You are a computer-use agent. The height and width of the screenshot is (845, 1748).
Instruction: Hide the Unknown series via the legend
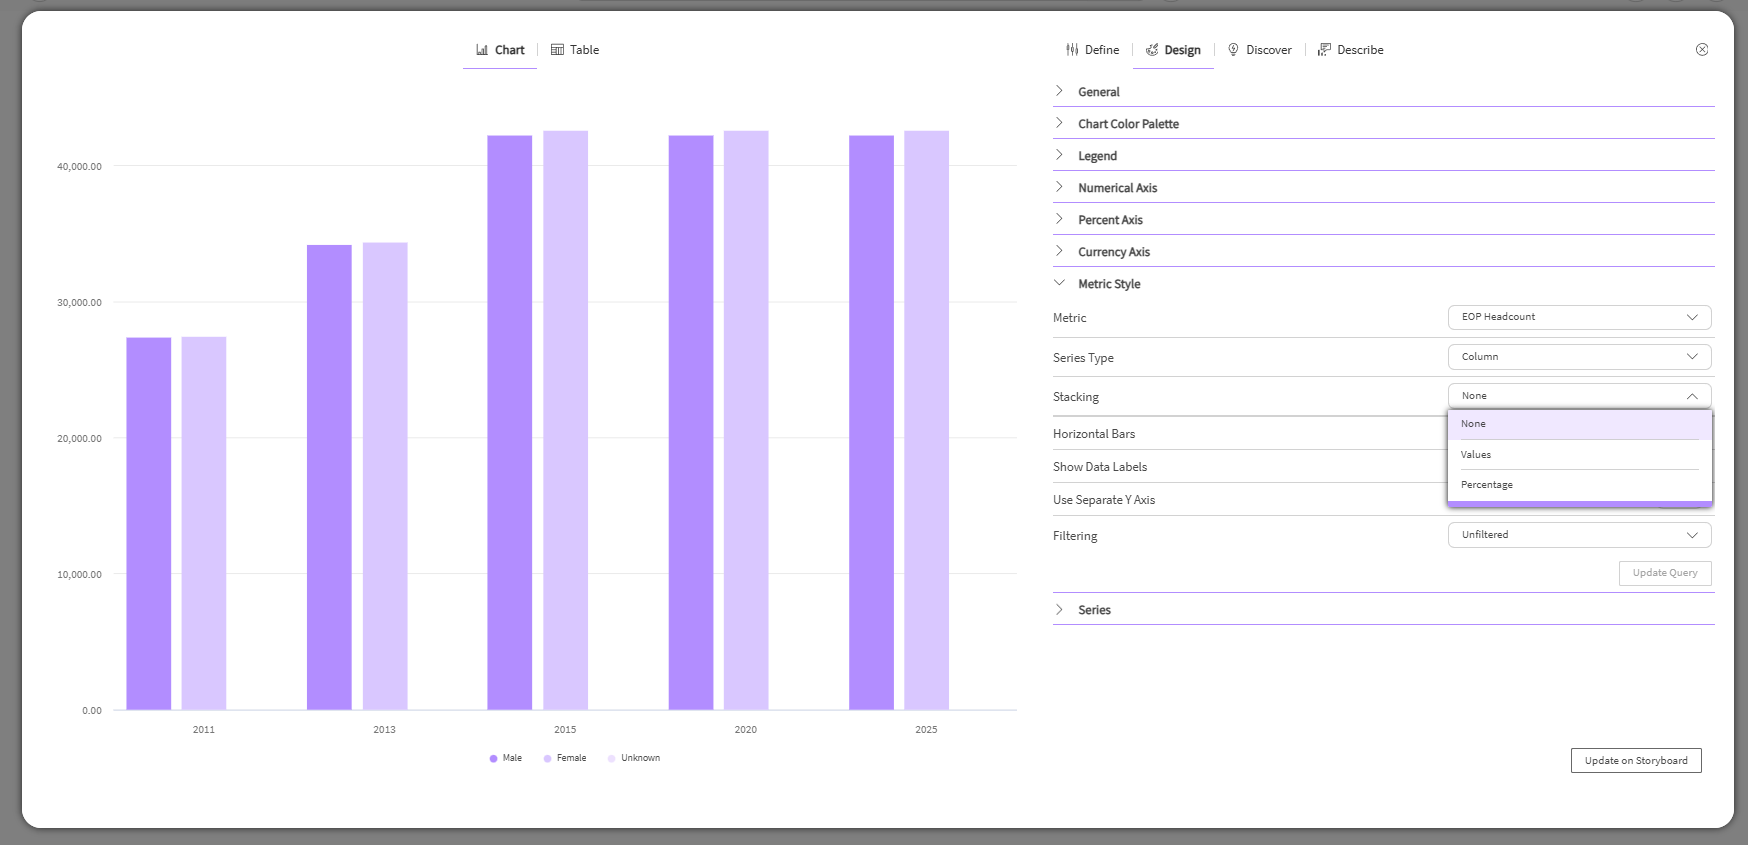[x=634, y=758]
